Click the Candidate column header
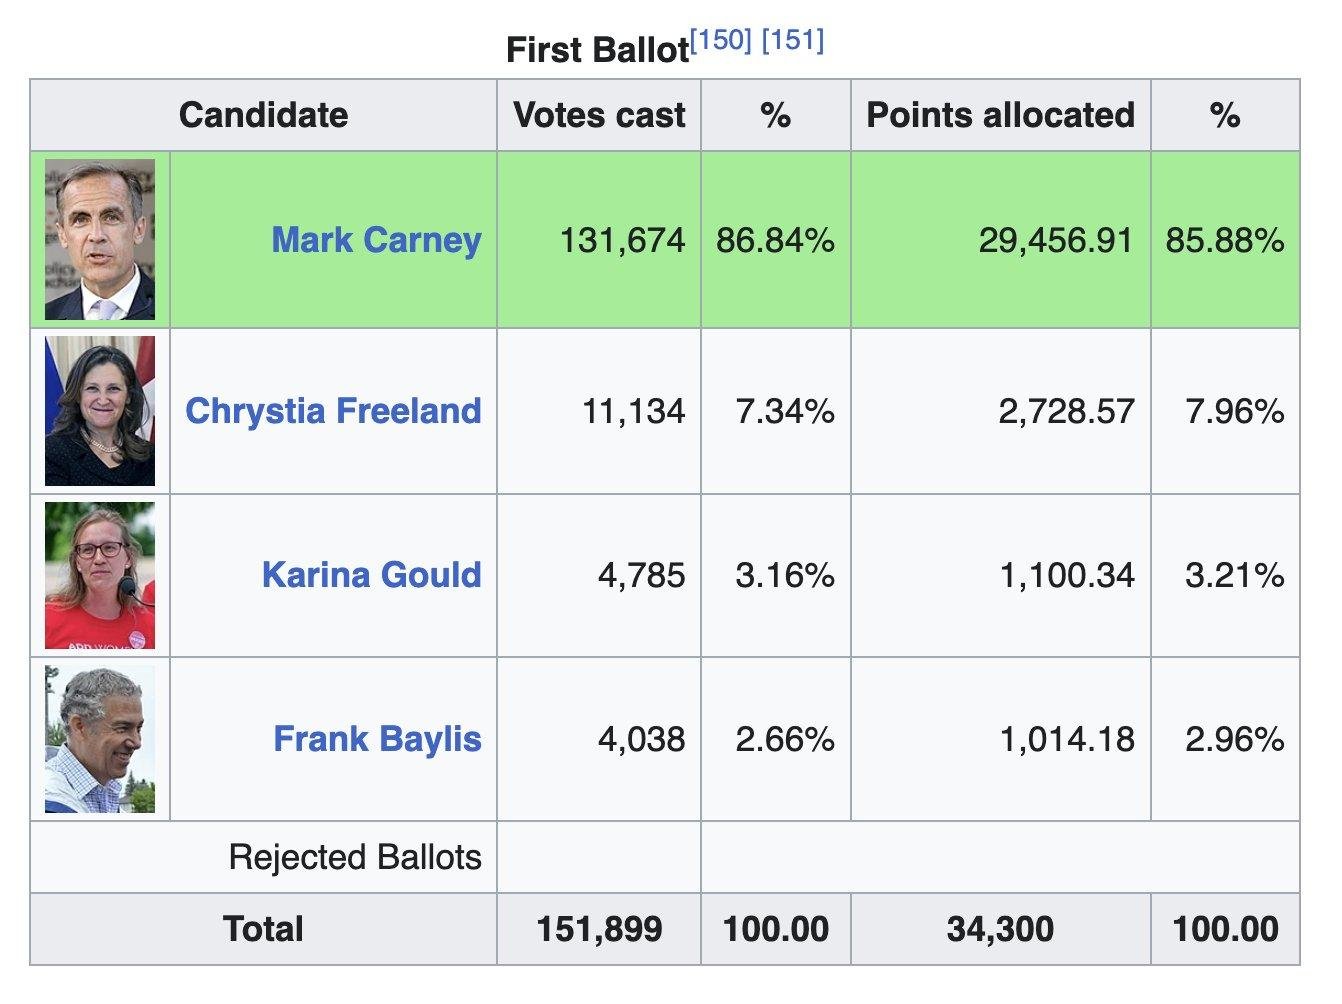The width and height of the screenshot is (1342, 1004). [263, 115]
